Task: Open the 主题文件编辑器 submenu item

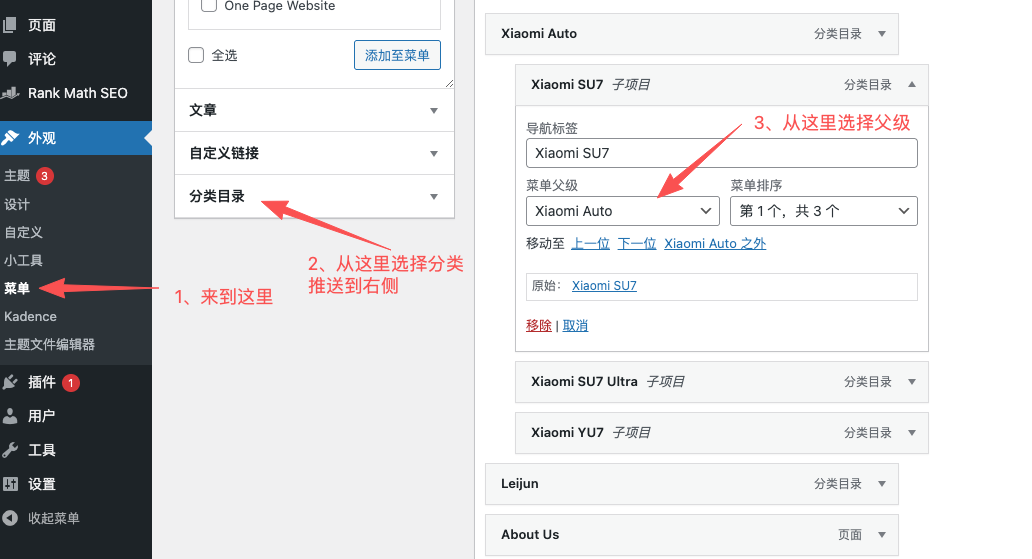Action: 49,344
